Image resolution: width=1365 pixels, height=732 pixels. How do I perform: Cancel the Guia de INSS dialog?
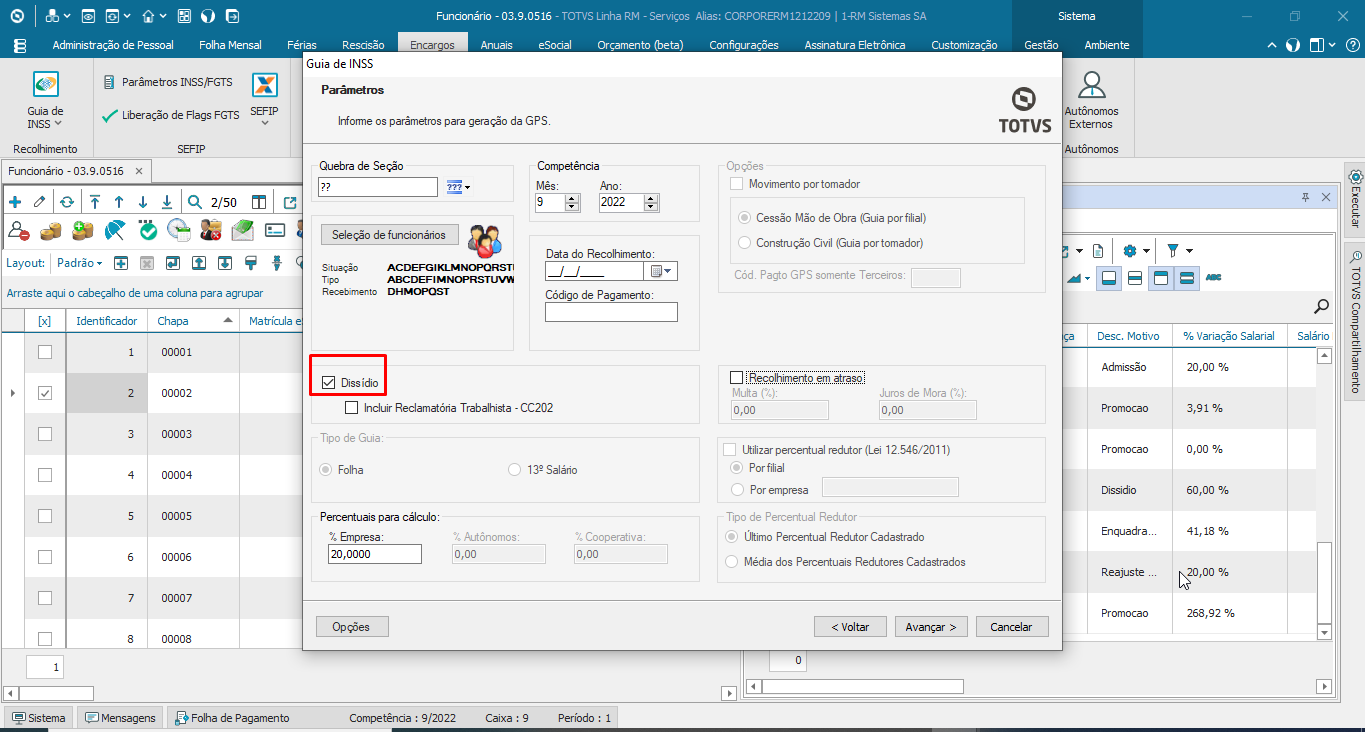(x=1011, y=627)
